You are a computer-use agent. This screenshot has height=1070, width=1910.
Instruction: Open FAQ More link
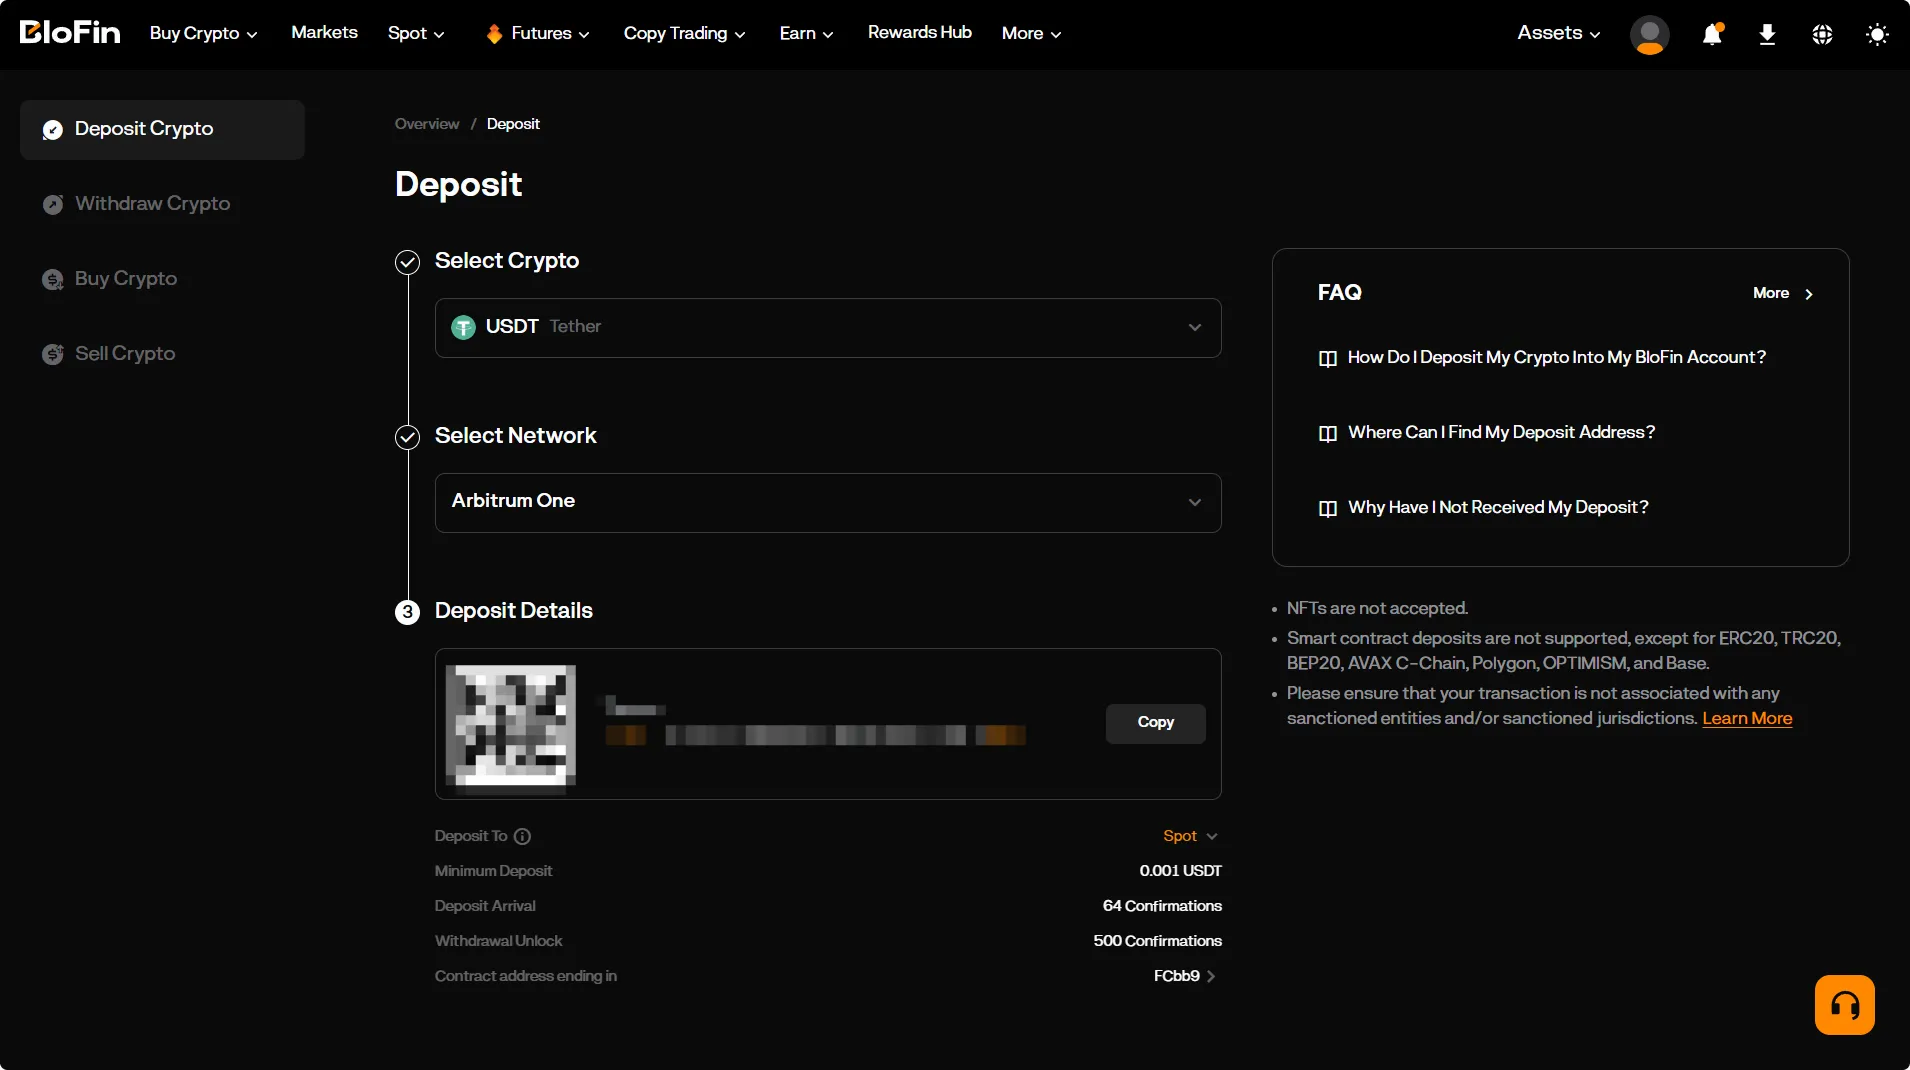1783,293
